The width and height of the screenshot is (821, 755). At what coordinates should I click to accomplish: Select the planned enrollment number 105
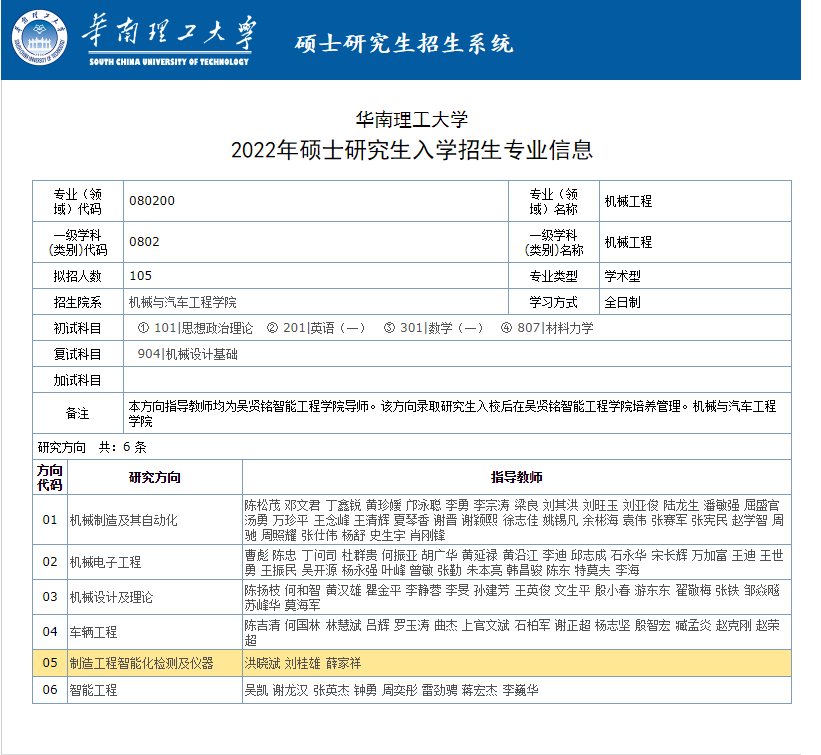[x=140, y=276]
